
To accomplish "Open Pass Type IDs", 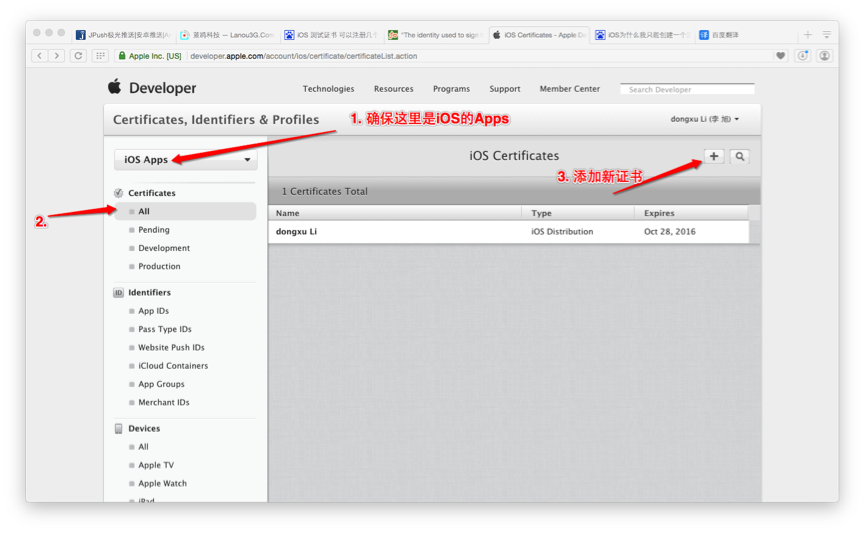I will (x=164, y=329).
